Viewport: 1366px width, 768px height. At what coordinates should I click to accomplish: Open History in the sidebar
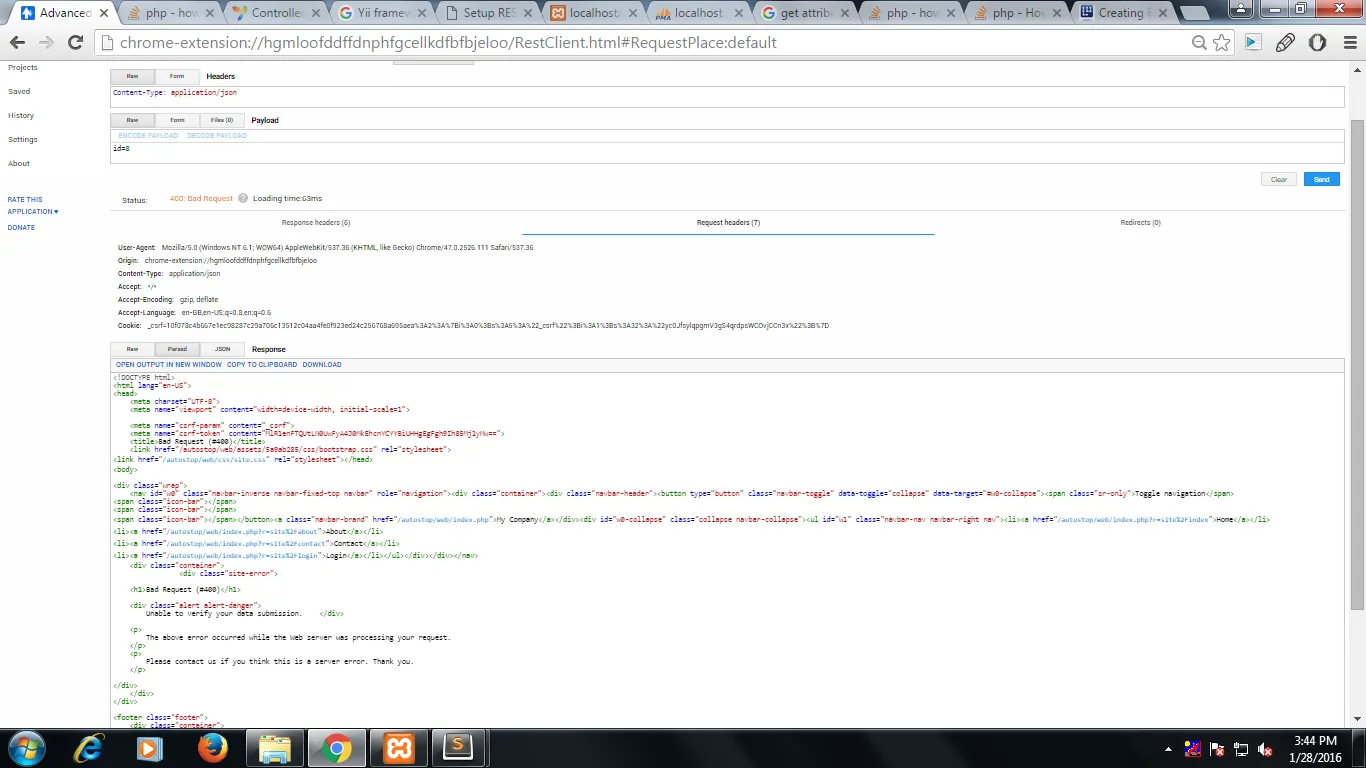point(21,115)
